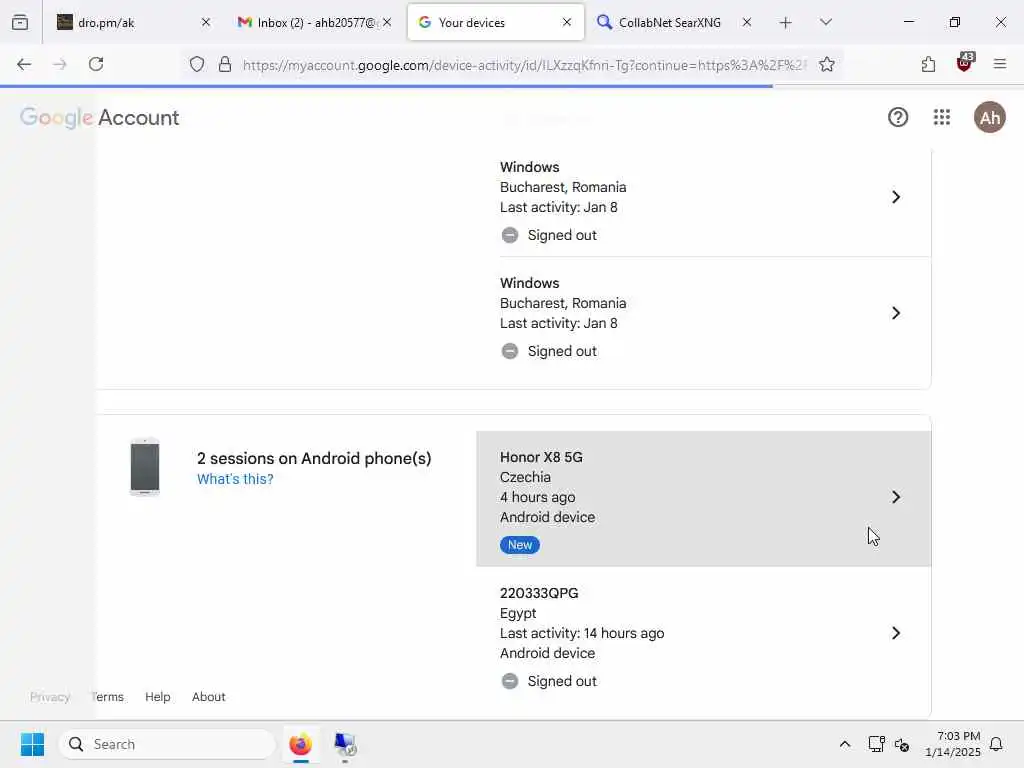
Task: Open Firefox View tab overview icon
Action: pos(20,22)
